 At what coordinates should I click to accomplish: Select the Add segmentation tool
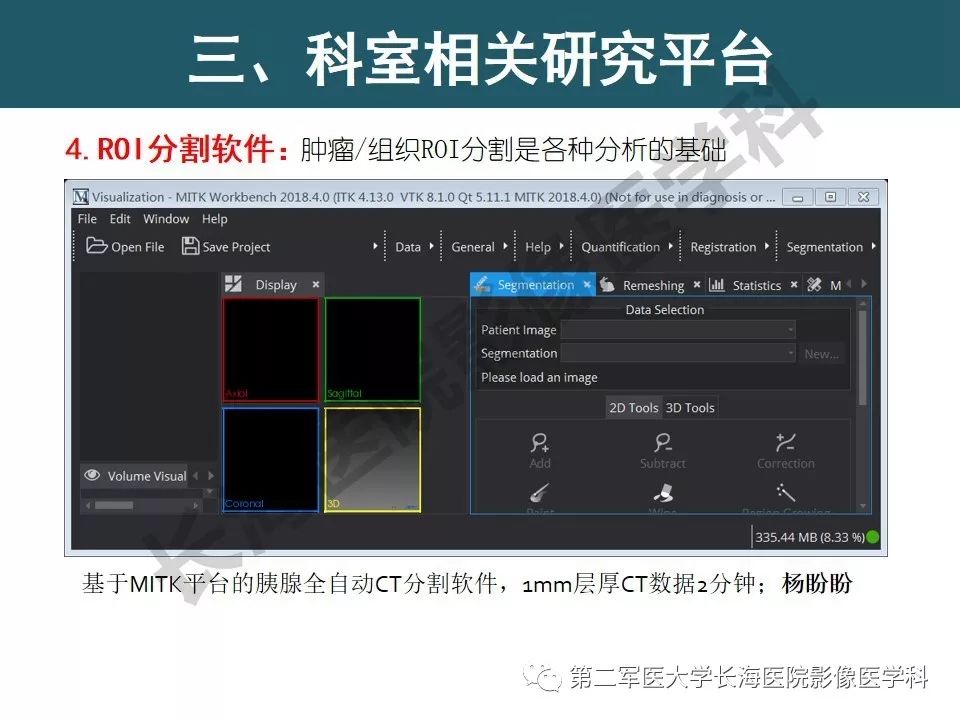click(x=540, y=451)
